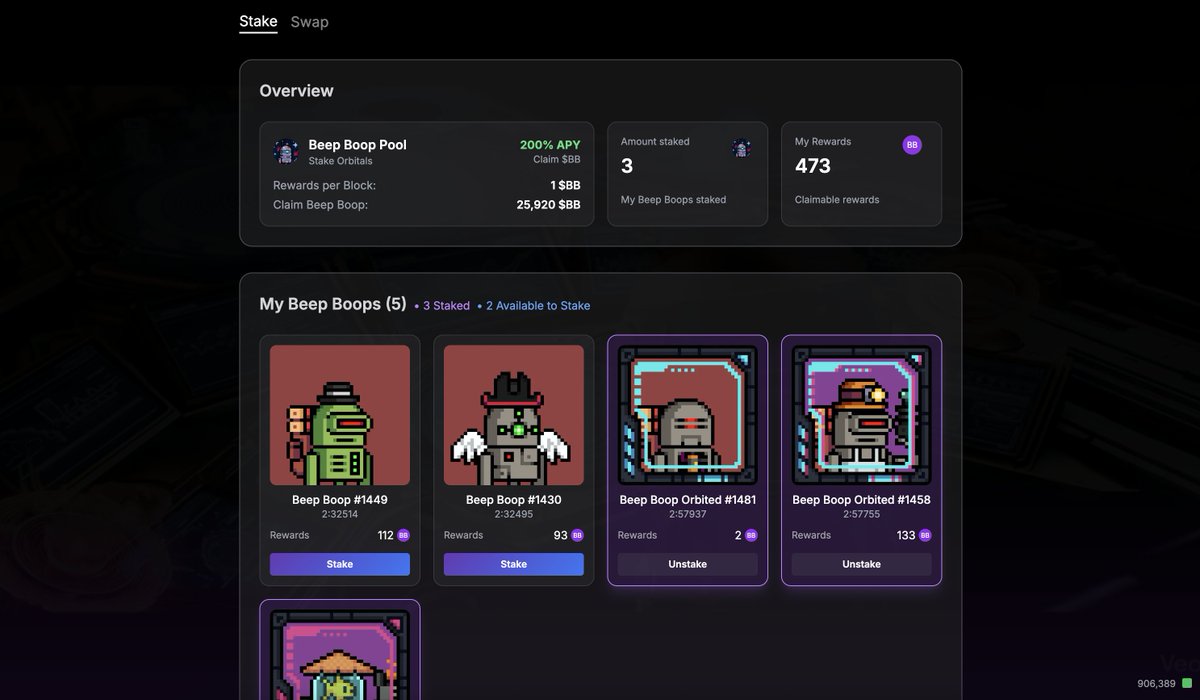1200x700 pixels.
Task: Click the robot icon beside Amount staked
Action: [x=741, y=148]
